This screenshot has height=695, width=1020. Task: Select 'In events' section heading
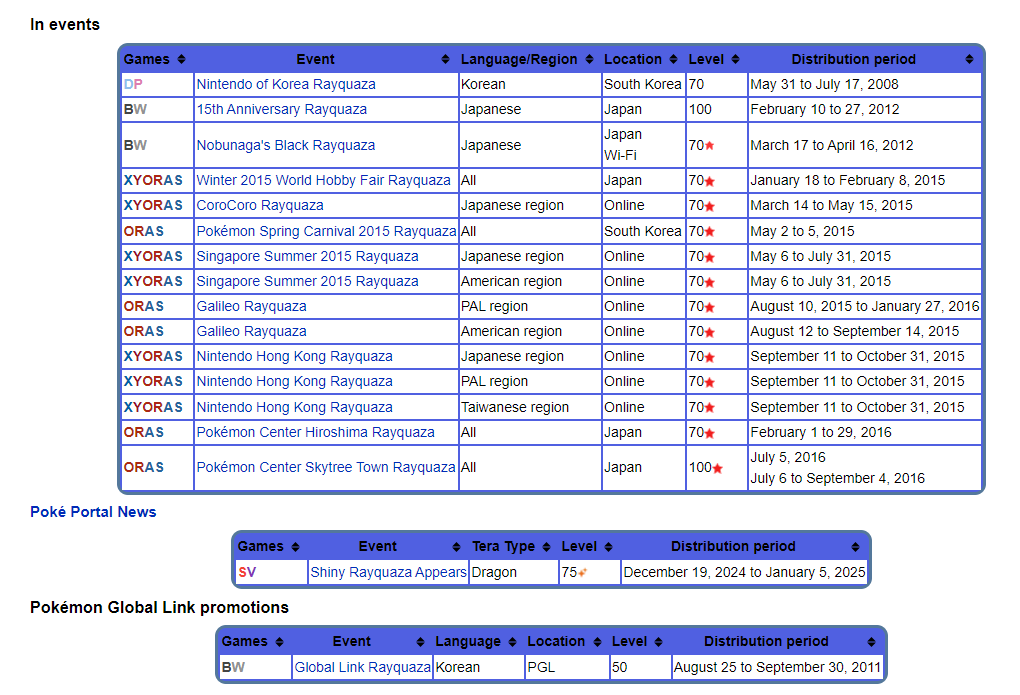(65, 25)
